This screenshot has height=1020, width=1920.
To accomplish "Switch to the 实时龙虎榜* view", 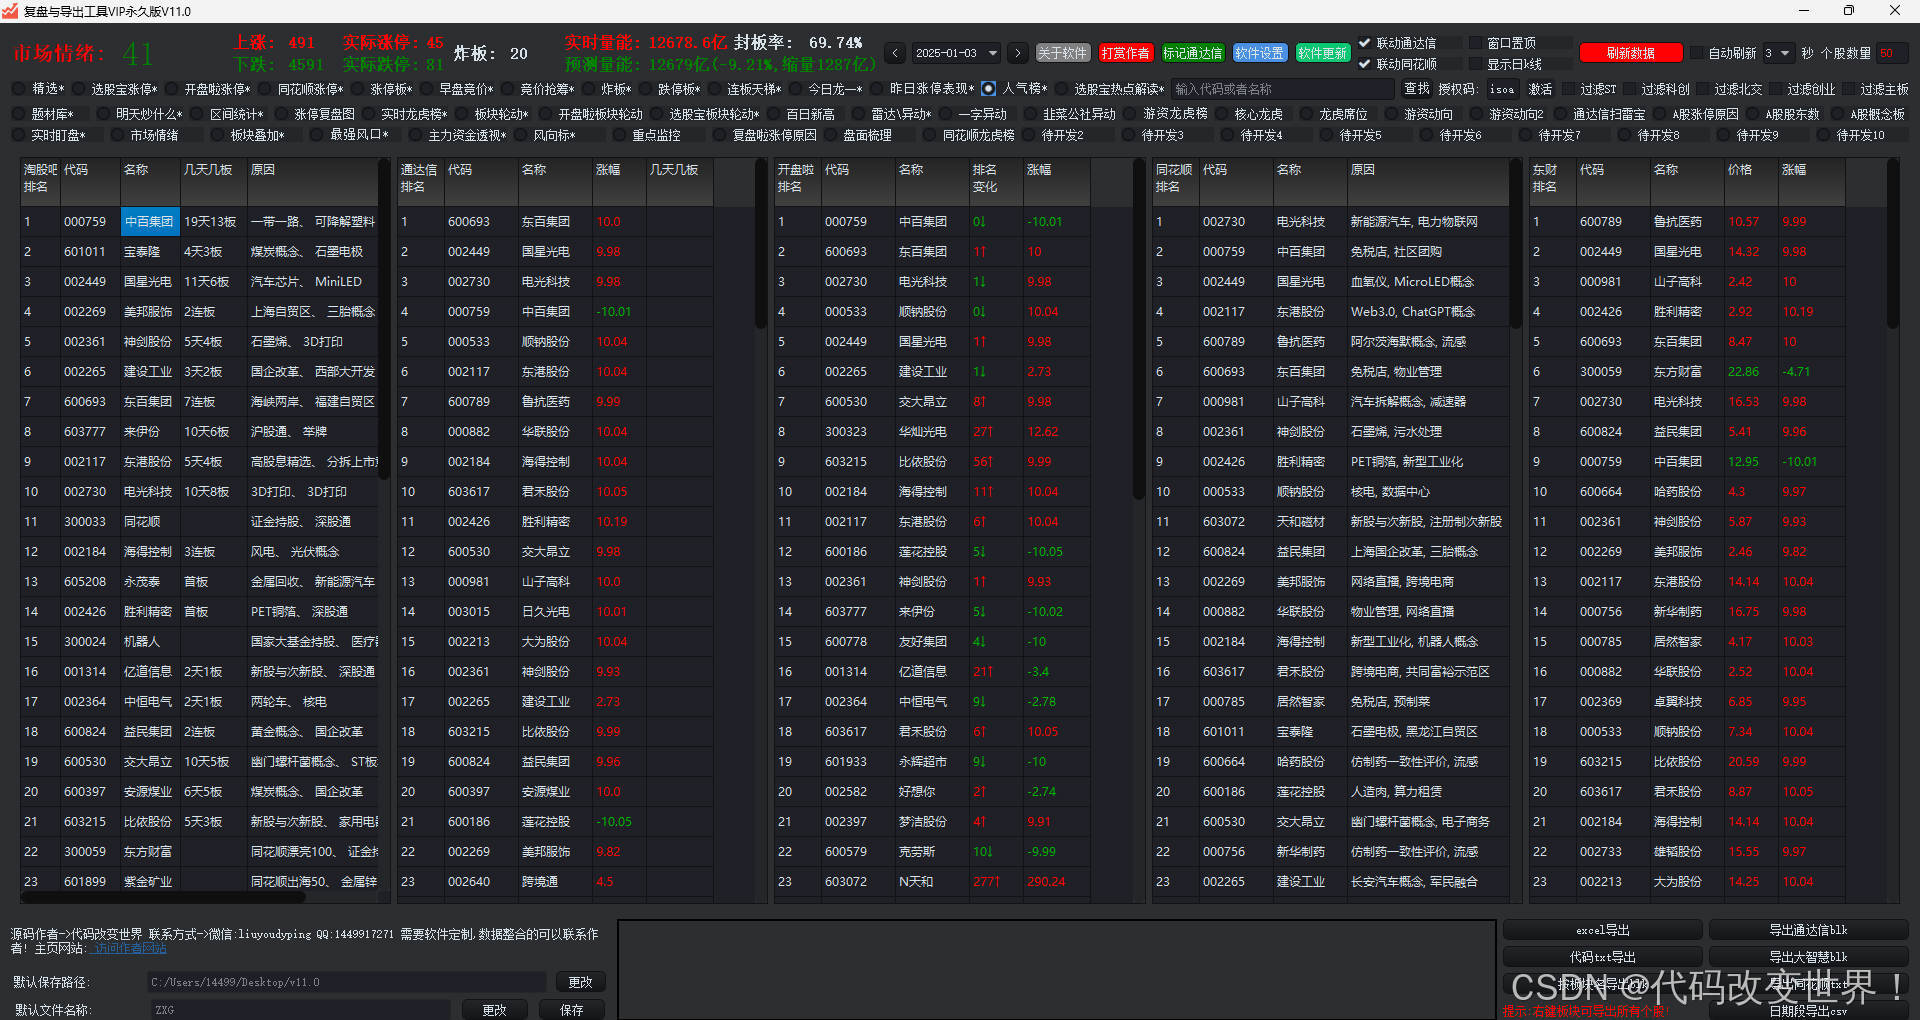I will 366,114.
